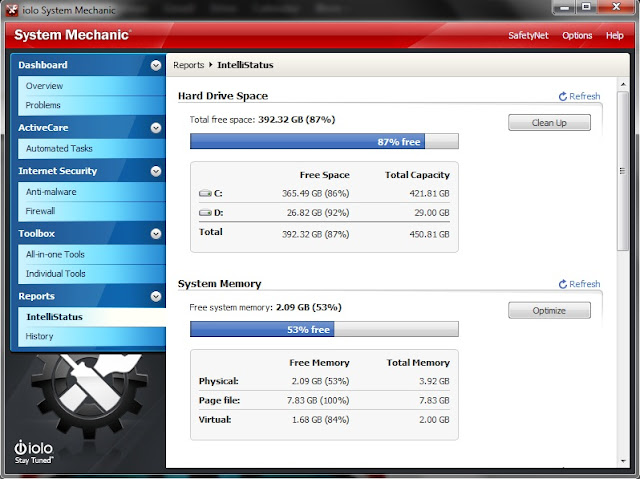The width and height of the screenshot is (640, 479).
Task: Click the Reports breadcrumb link
Action: (x=188, y=65)
